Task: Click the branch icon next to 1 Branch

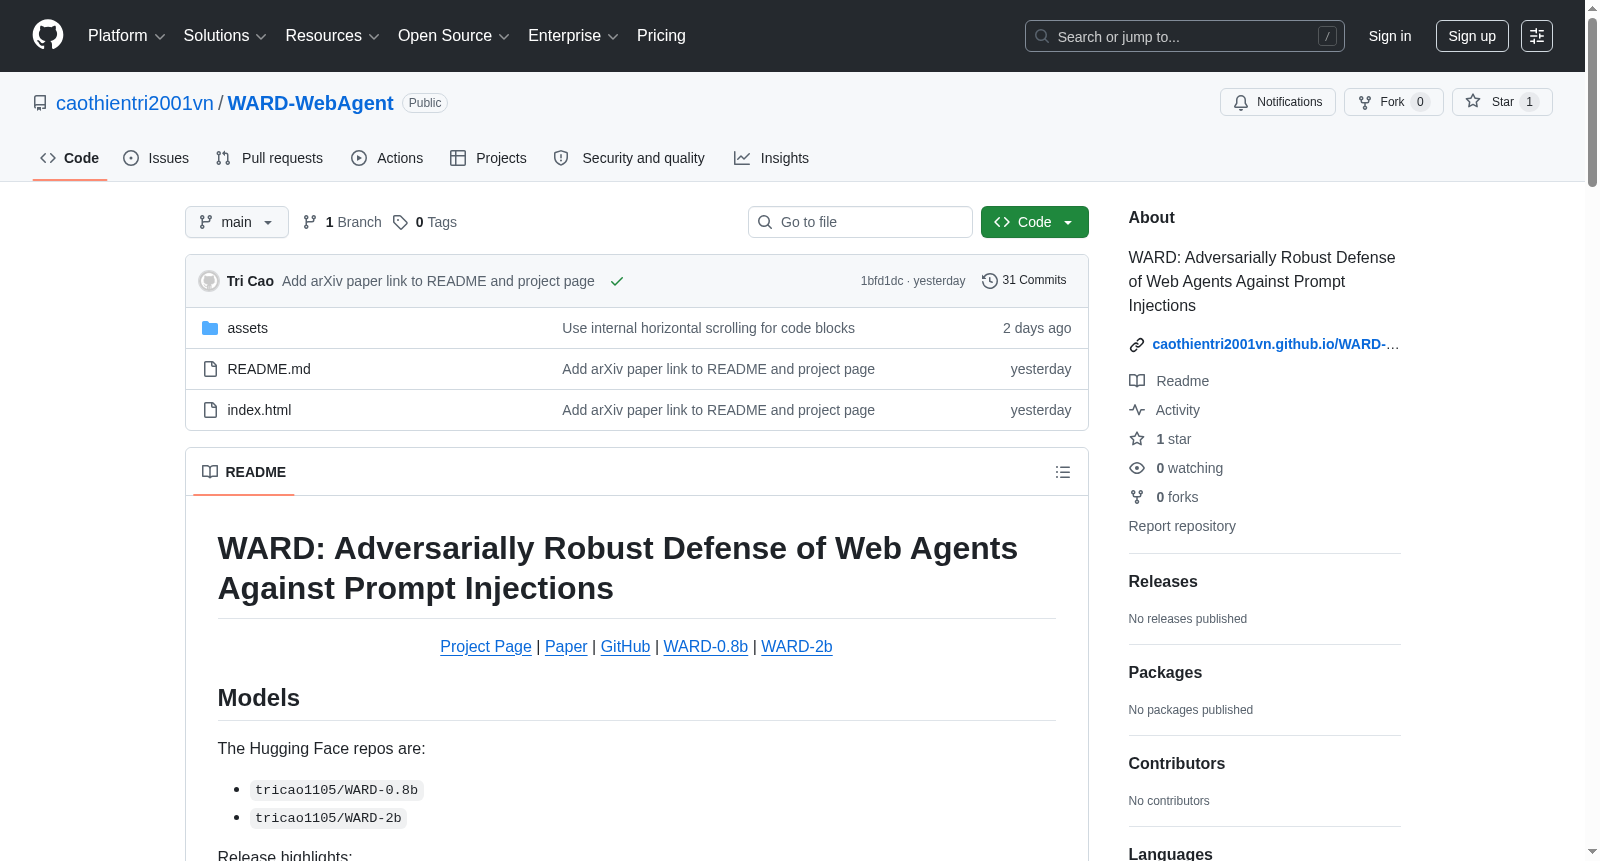Action: [310, 222]
